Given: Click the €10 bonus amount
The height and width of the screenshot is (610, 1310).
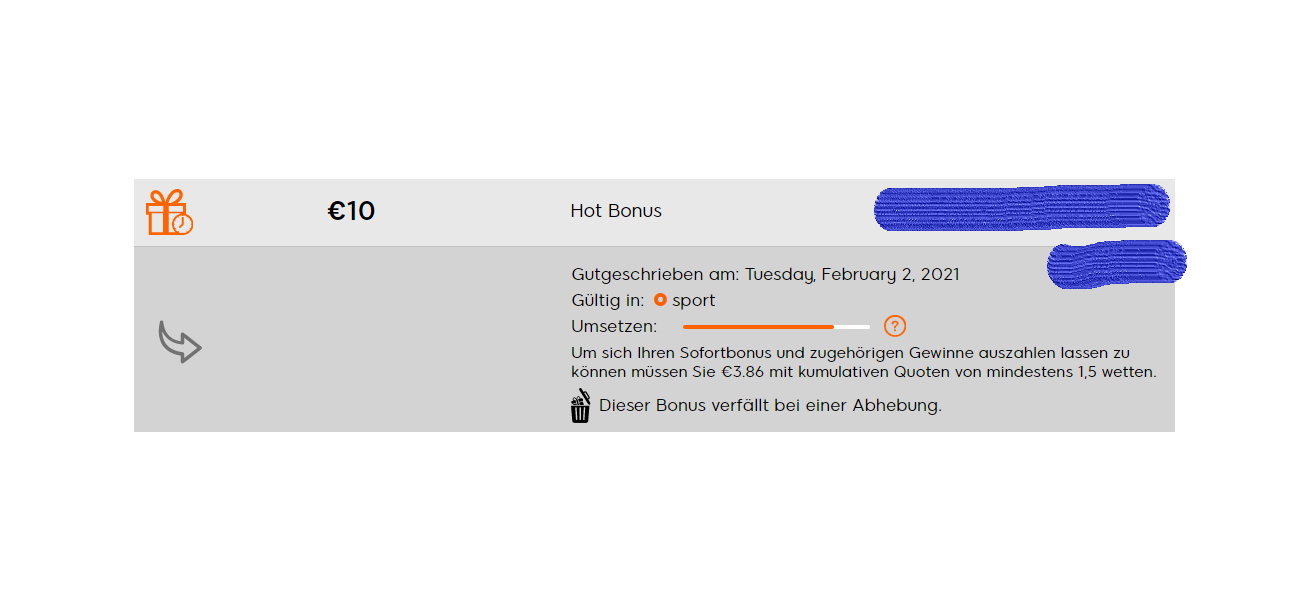Looking at the screenshot, I should [351, 212].
